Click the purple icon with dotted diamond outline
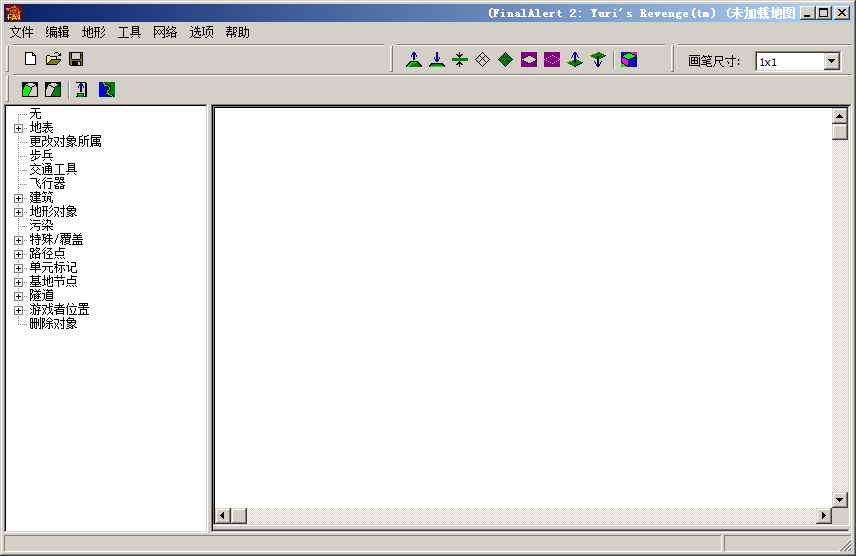The width and height of the screenshot is (856, 556). point(552,60)
